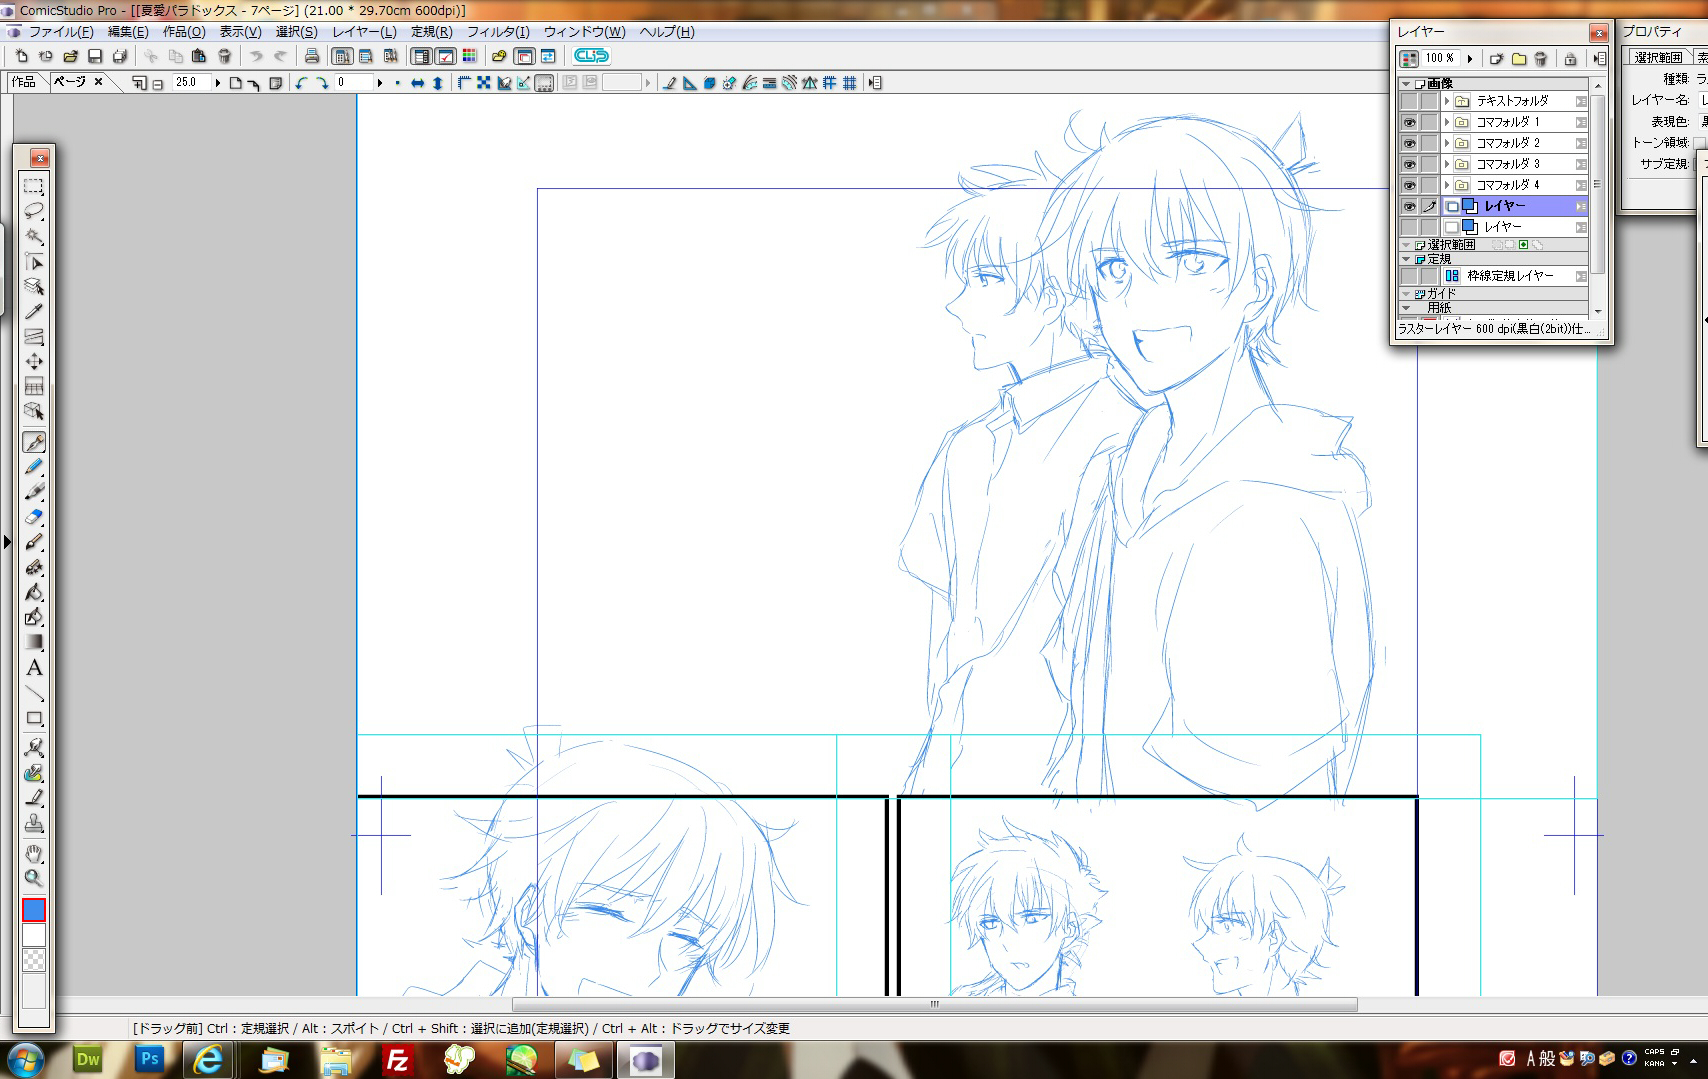Click the paste clipboard icon

click(x=199, y=56)
